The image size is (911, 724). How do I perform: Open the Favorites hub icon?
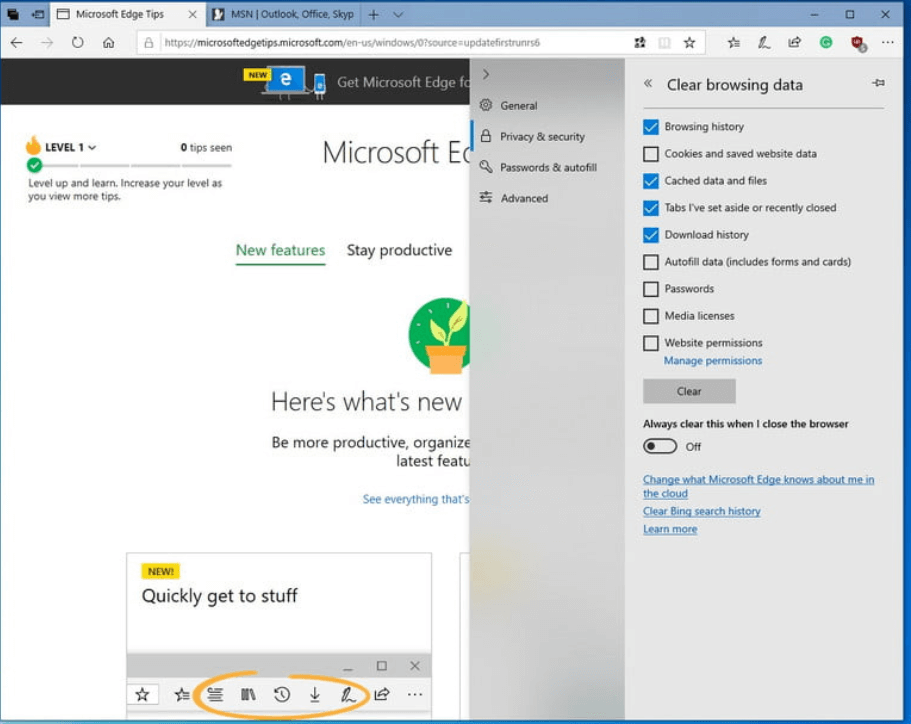[734, 42]
